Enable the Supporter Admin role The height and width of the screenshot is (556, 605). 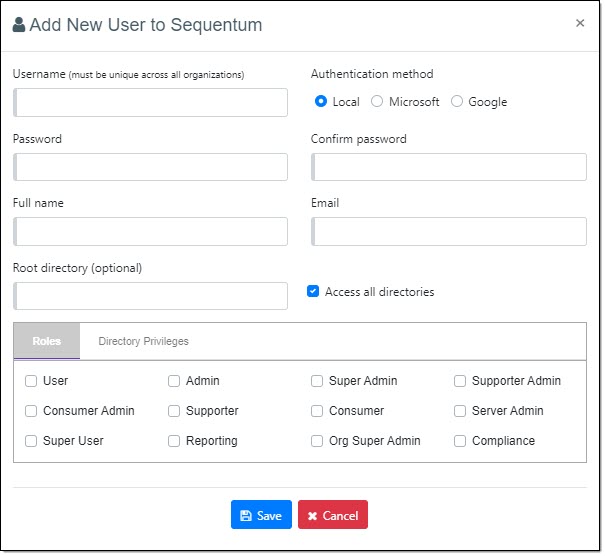[461, 382]
